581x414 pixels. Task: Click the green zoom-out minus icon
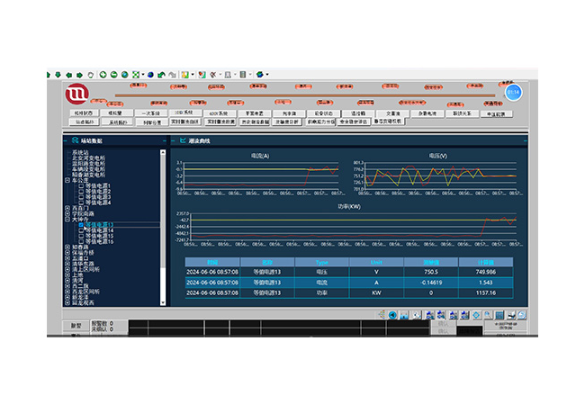point(114,75)
